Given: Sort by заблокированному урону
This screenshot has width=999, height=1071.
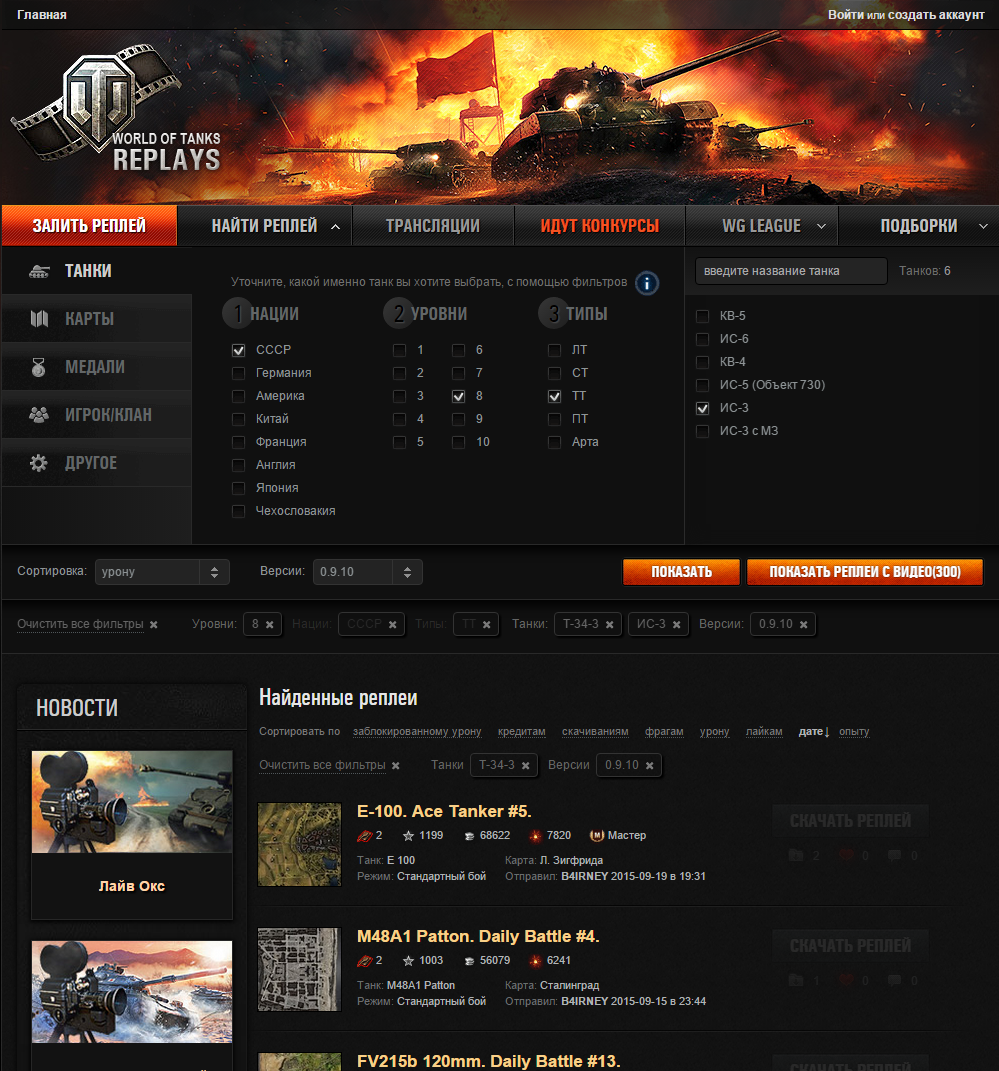Looking at the screenshot, I should [417, 732].
